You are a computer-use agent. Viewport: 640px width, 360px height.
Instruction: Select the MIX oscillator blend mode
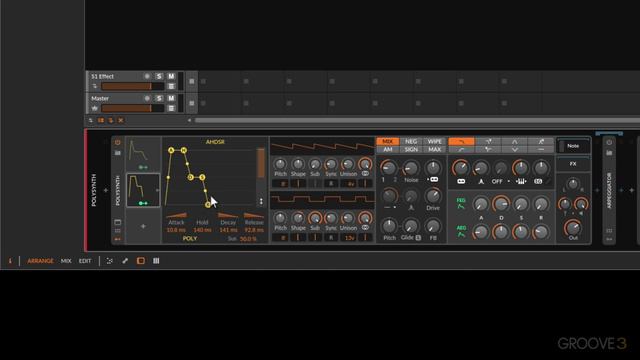click(388, 141)
